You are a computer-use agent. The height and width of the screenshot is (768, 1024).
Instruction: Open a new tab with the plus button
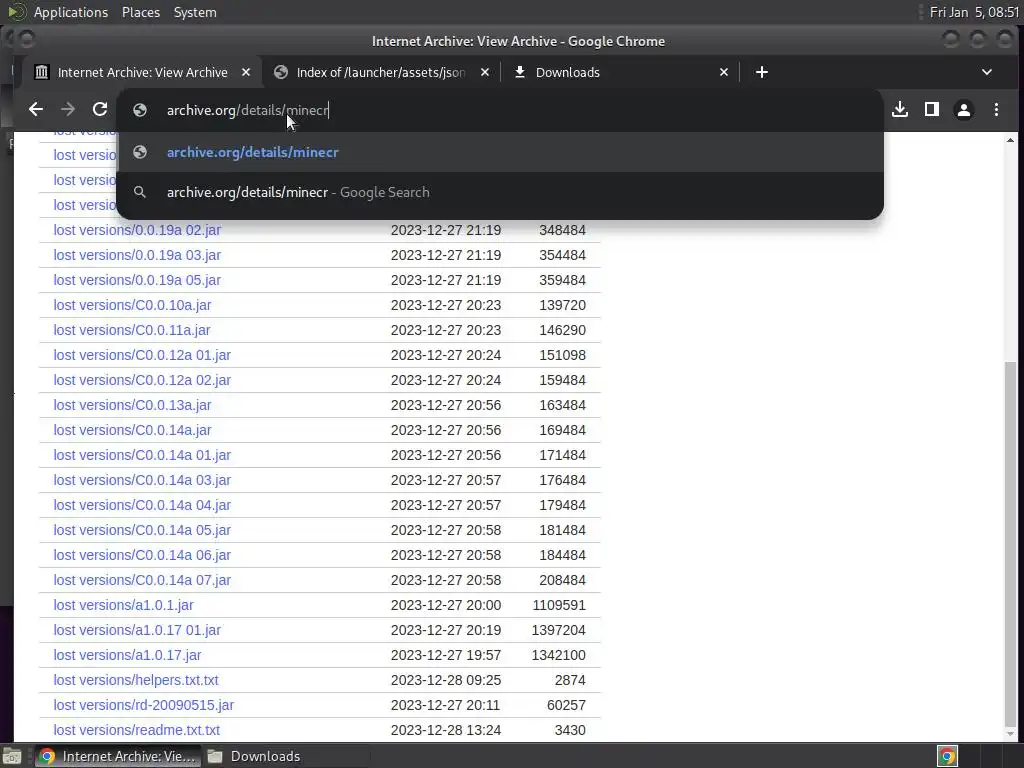(761, 72)
